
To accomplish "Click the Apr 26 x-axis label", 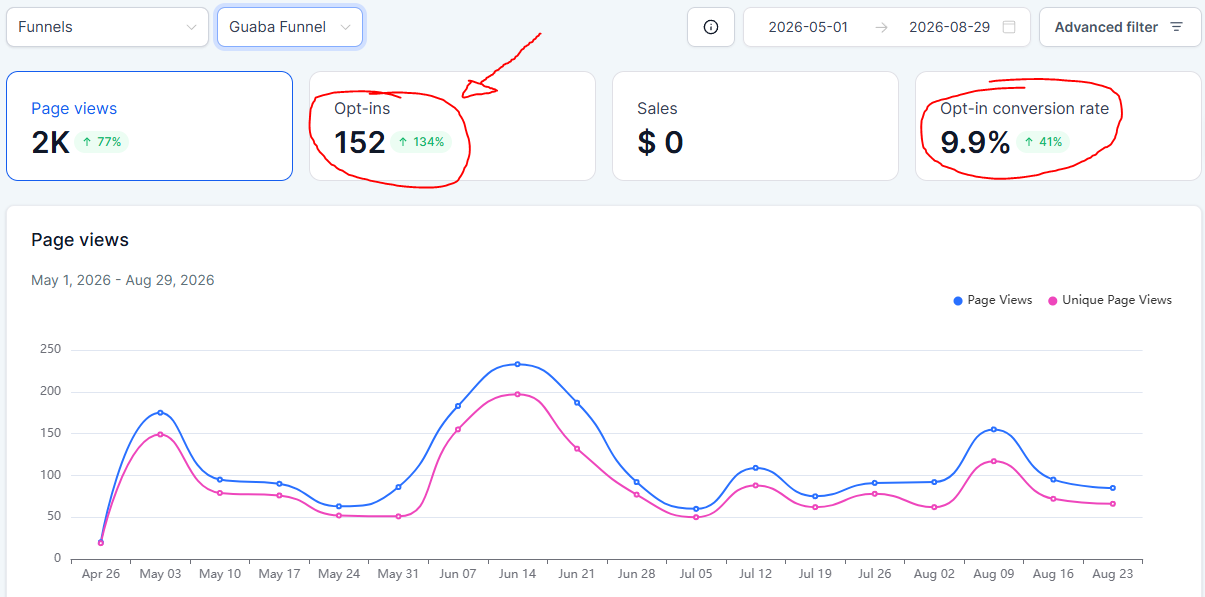I will (x=101, y=574).
